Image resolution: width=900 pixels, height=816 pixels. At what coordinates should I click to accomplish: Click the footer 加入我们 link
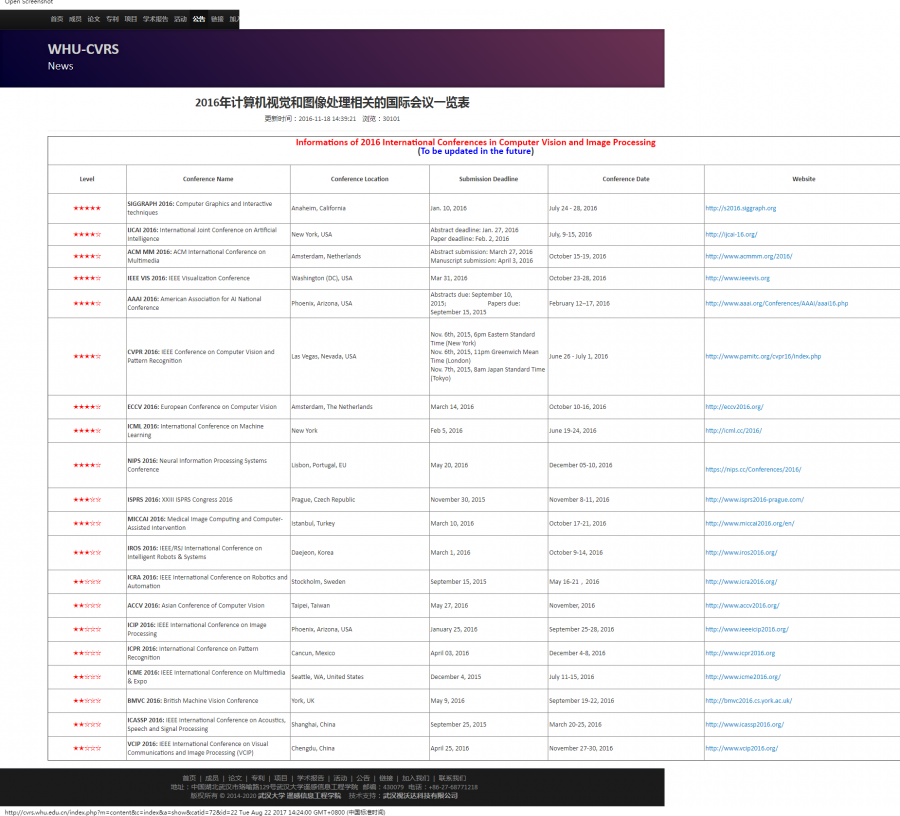pyautogui.click(x=416, y=778)
